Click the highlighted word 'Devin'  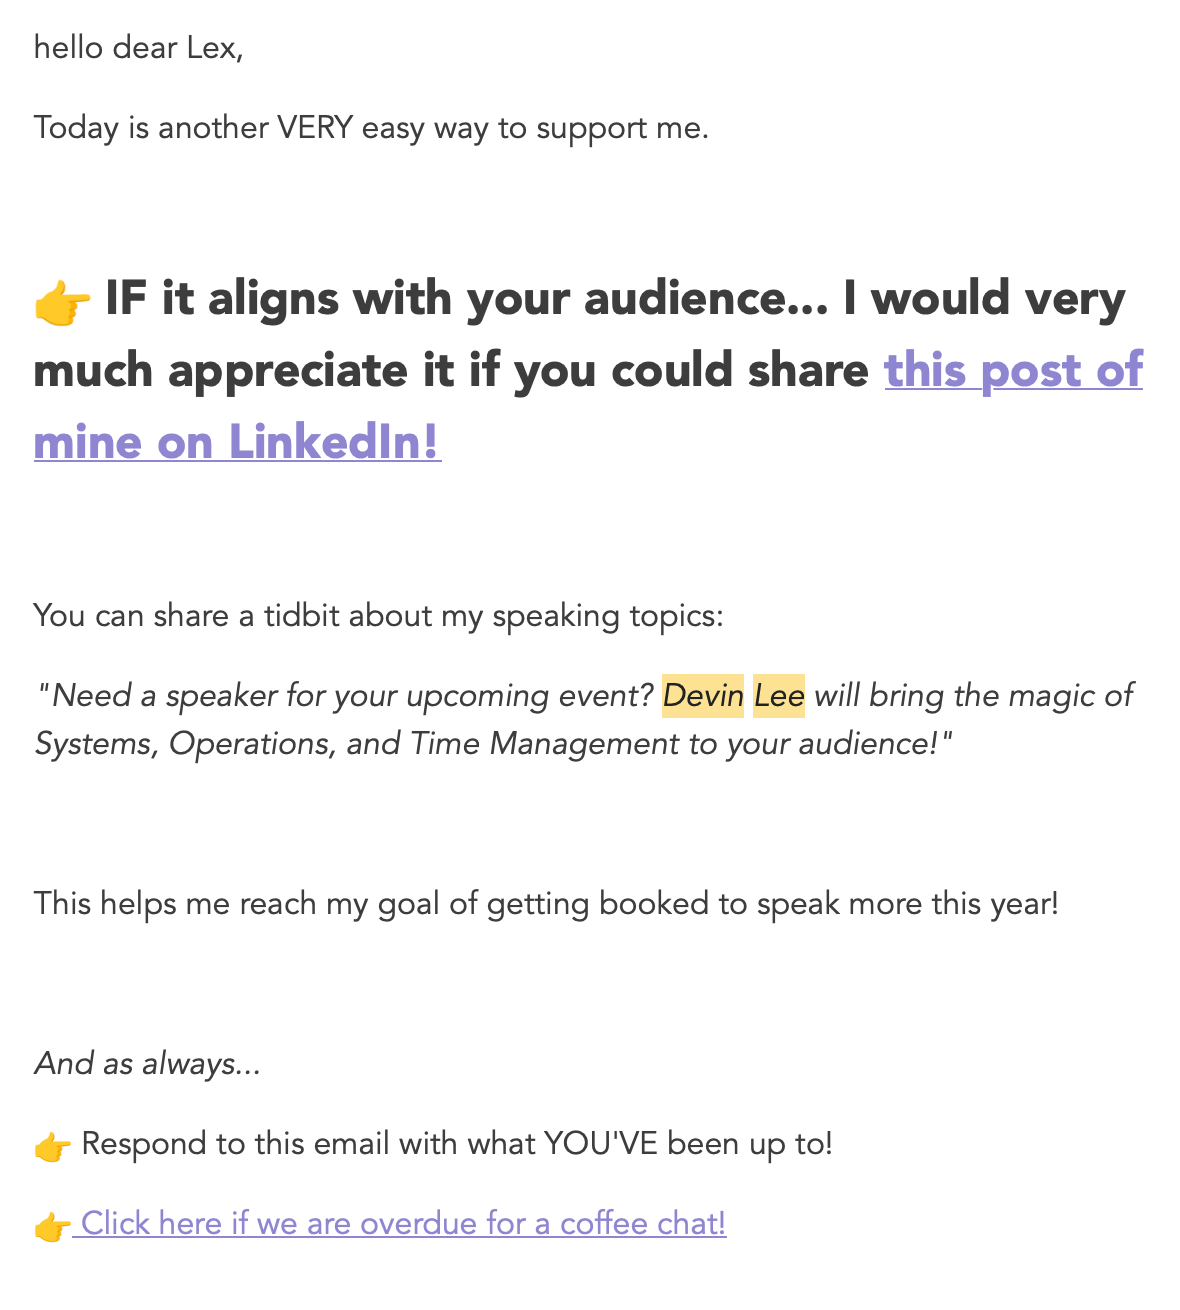click(703, 695)
